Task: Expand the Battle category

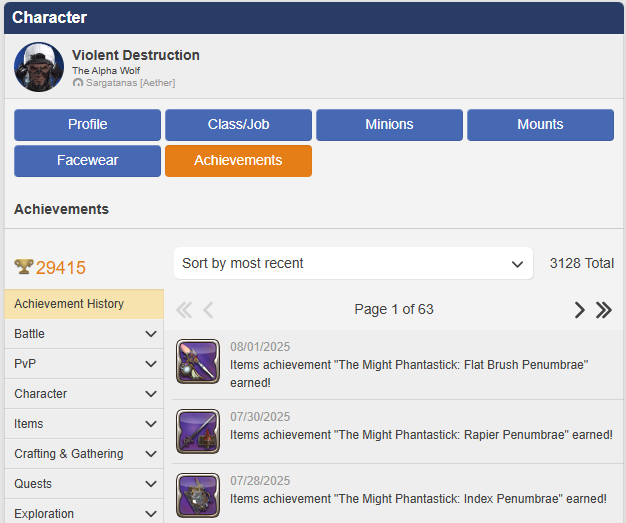Action: click(84, 334)
